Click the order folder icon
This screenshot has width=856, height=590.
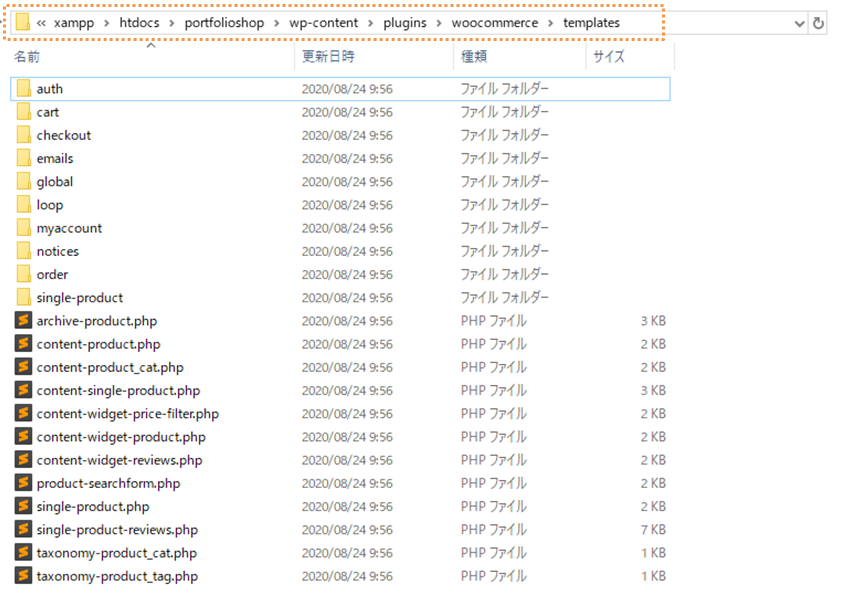pos(23,274)
